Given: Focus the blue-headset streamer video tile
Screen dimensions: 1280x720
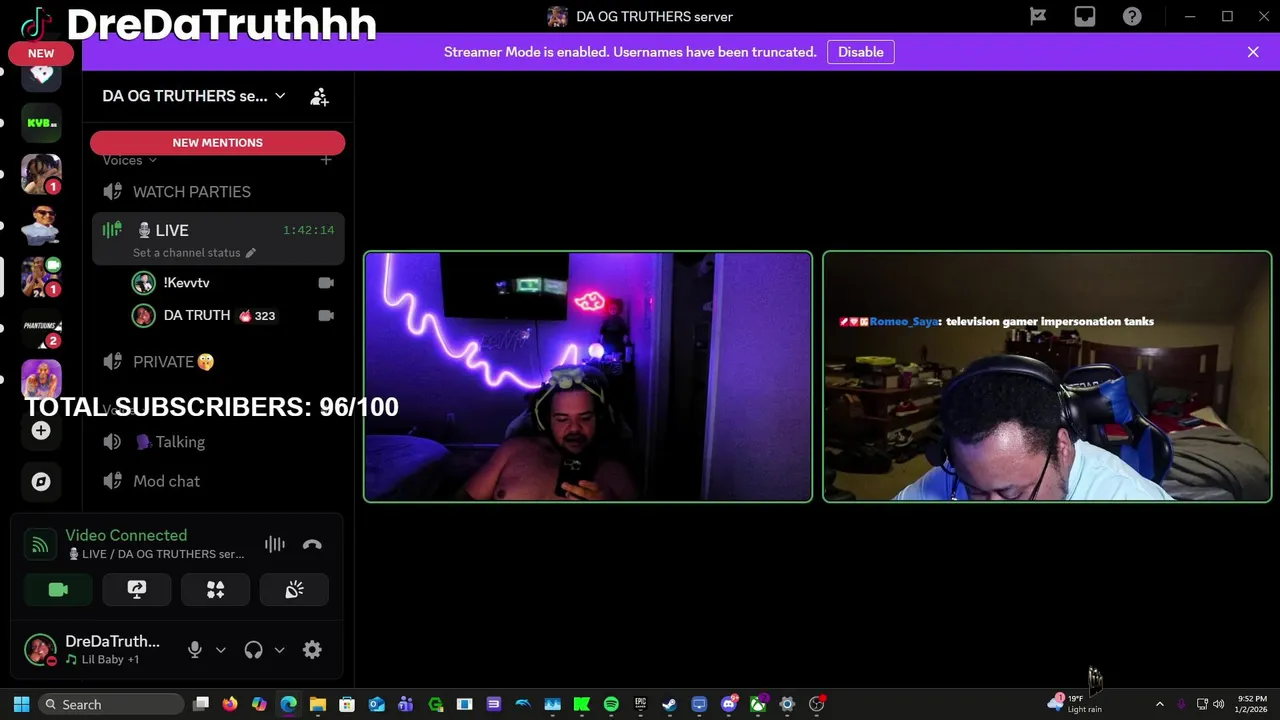Looking at the screenshot, I should [1047, 376].
